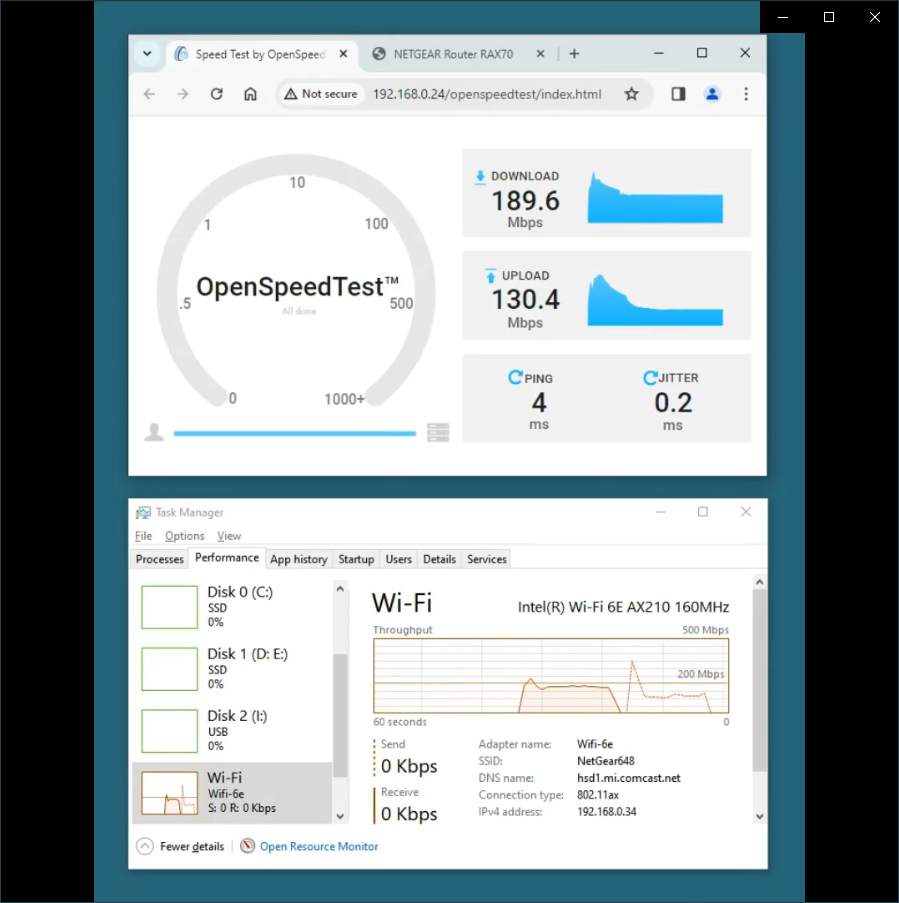Open the Chrome side panel
Screen dimensions: 899x903
point(678,94)
